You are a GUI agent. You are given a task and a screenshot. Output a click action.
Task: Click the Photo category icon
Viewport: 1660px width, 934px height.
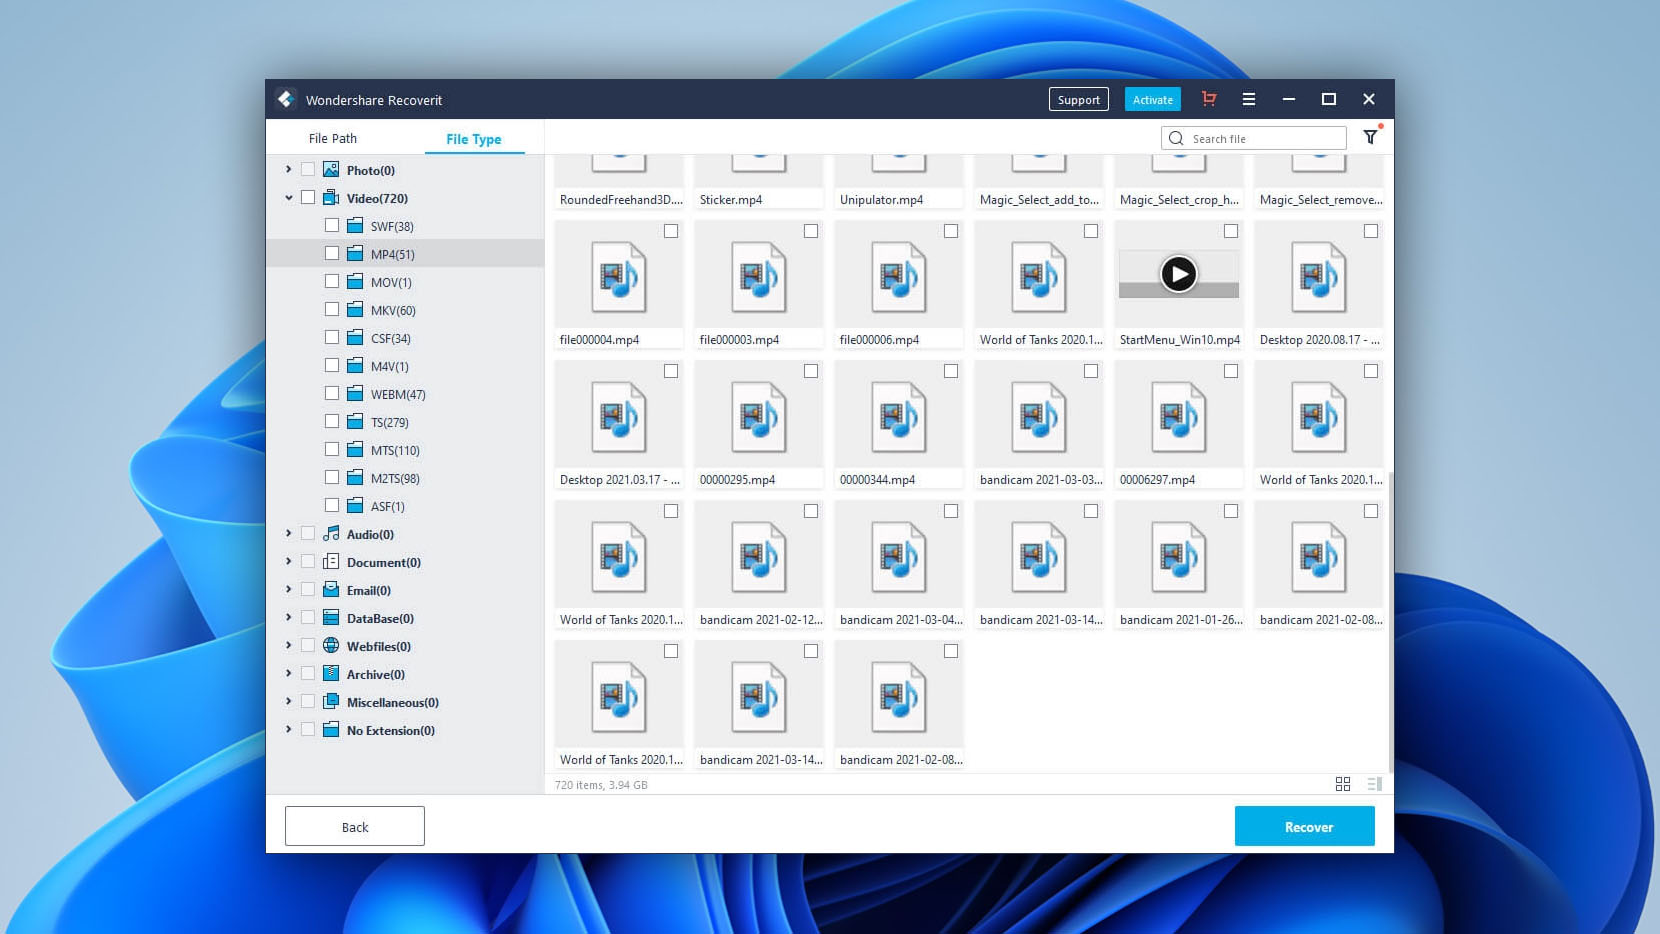click(331, 170)
